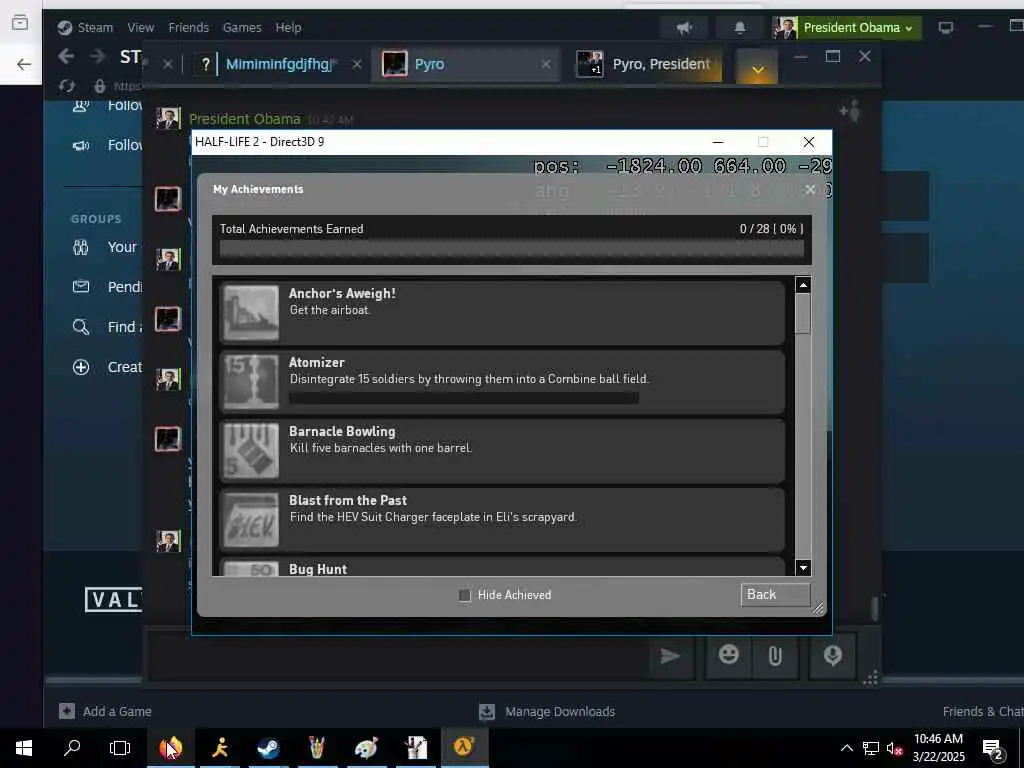Image resolution: width=1024 pixels, height=768 pixels.
Task: Show hidden system tray icons
Action: pyautogui.click(x=846, y=748)
